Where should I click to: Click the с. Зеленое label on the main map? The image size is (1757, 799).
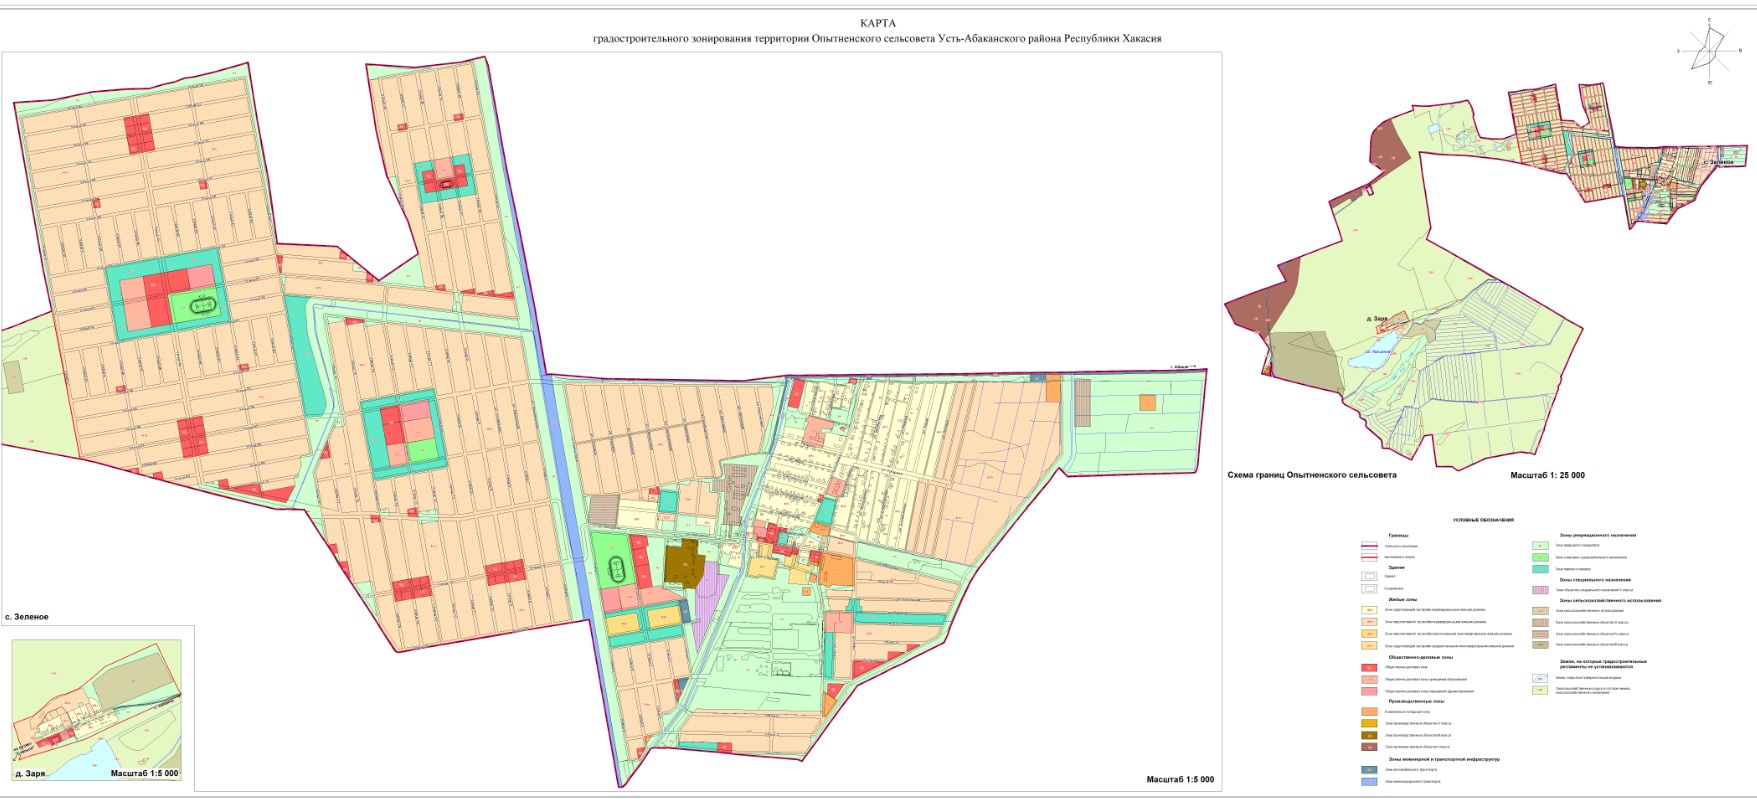click(27, 617)
